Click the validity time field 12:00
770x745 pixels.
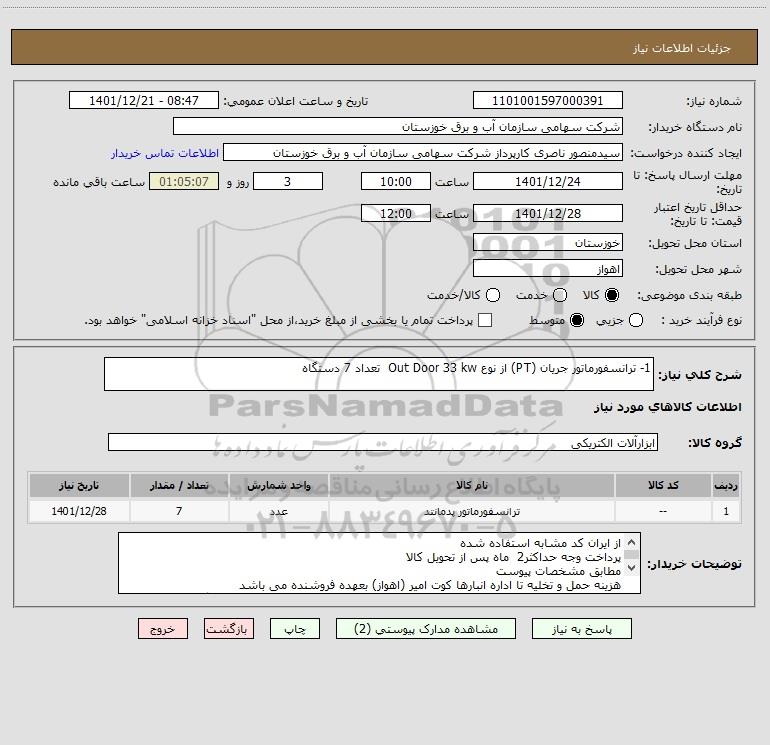point(396,214)
